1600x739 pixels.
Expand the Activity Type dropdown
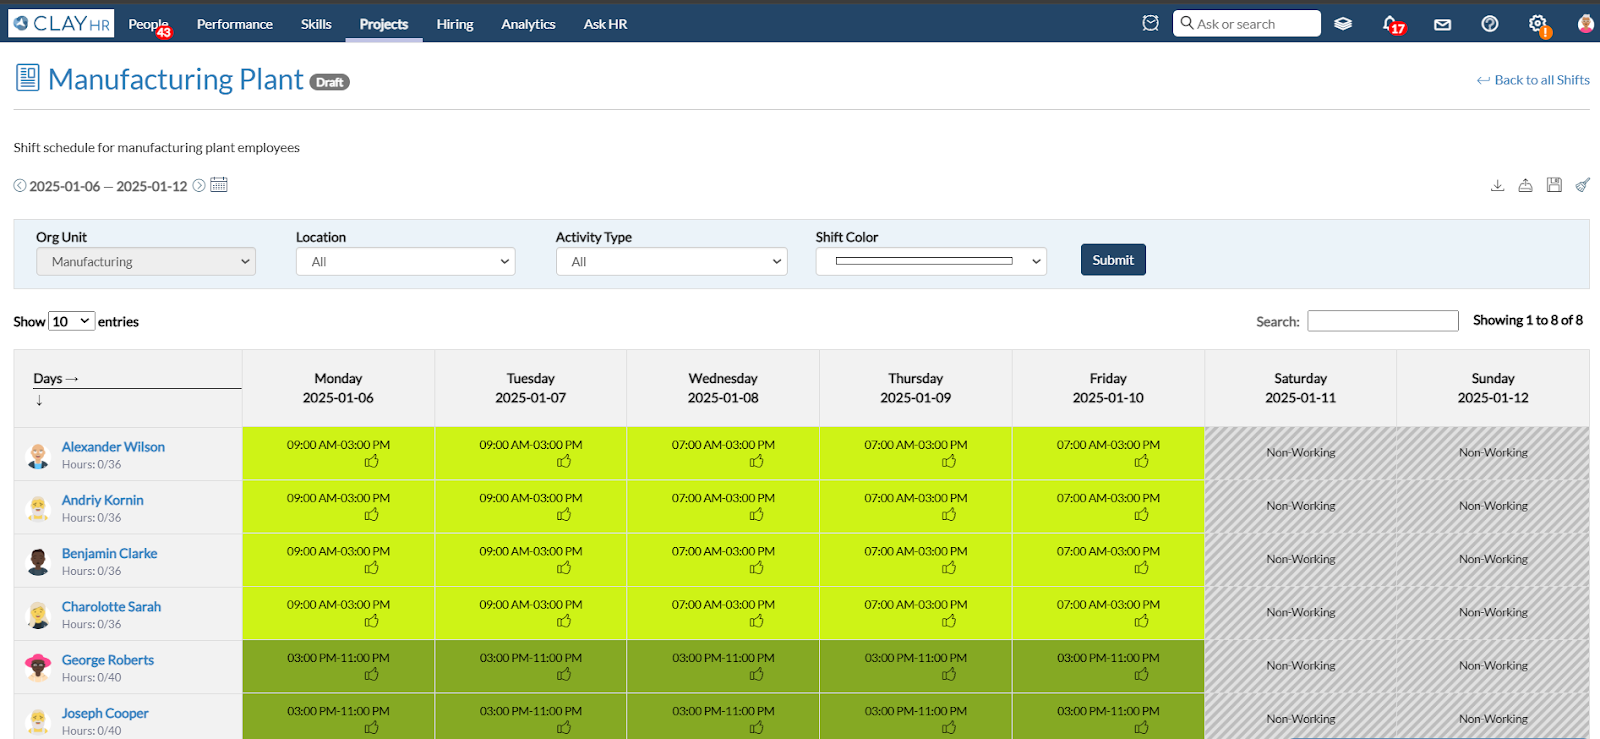[672, 262]
